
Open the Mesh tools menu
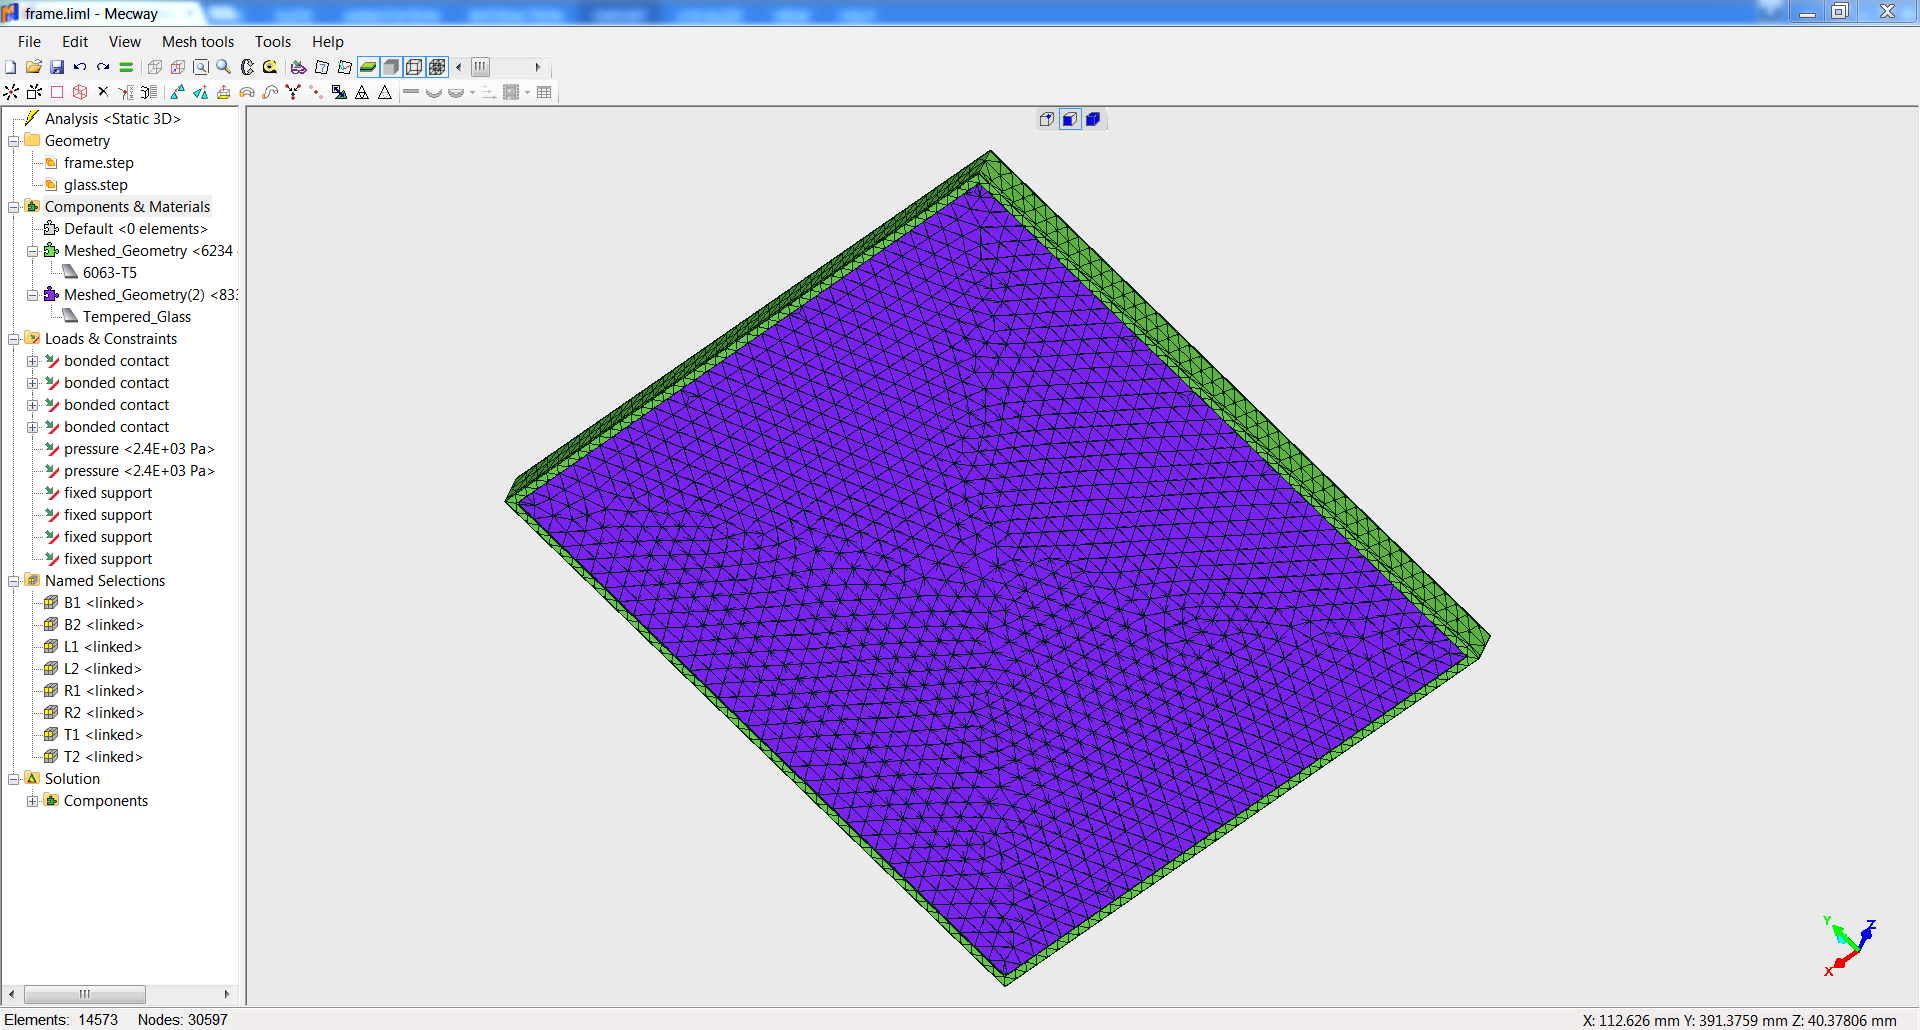click(197, 42)
